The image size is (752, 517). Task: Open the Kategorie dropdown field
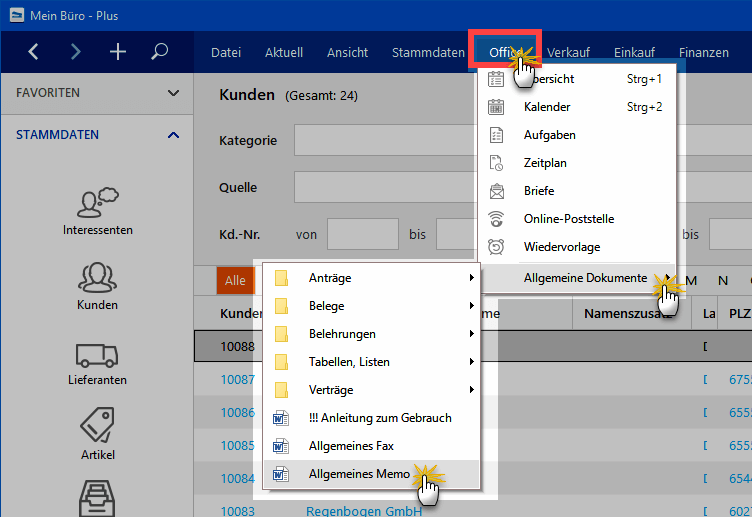(386, 140)
